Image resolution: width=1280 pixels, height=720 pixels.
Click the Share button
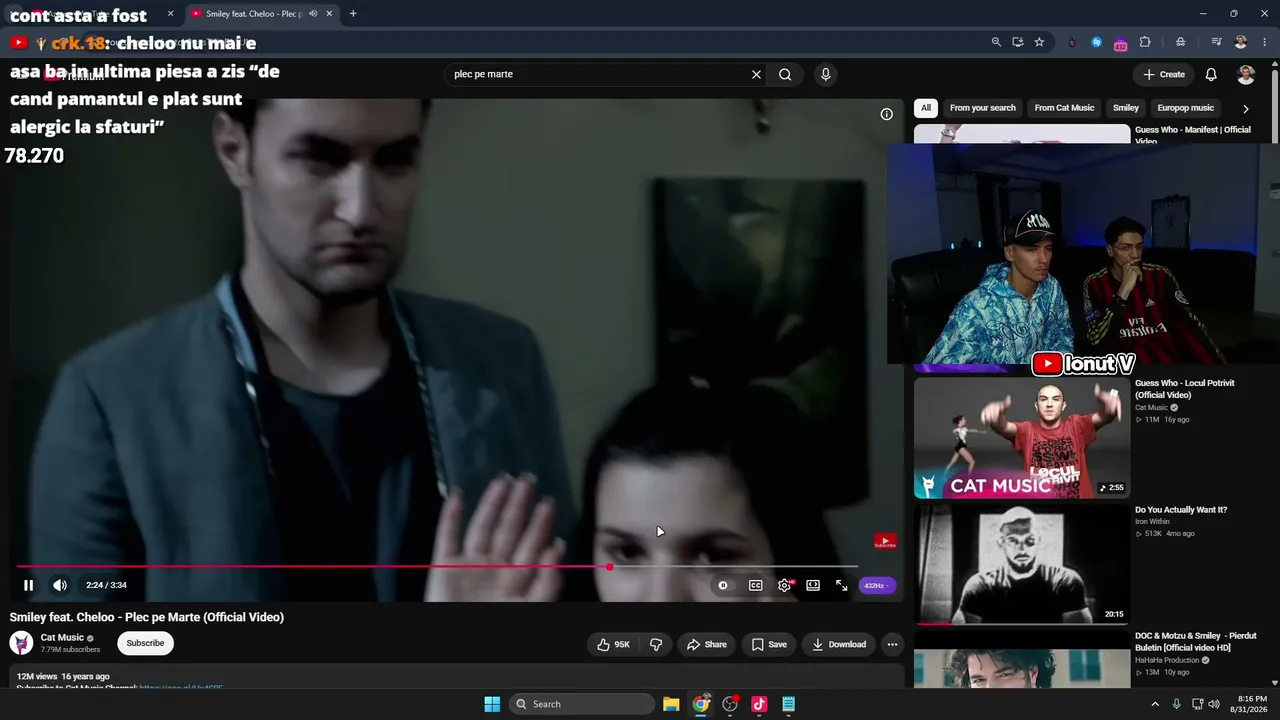click(706, 645)
